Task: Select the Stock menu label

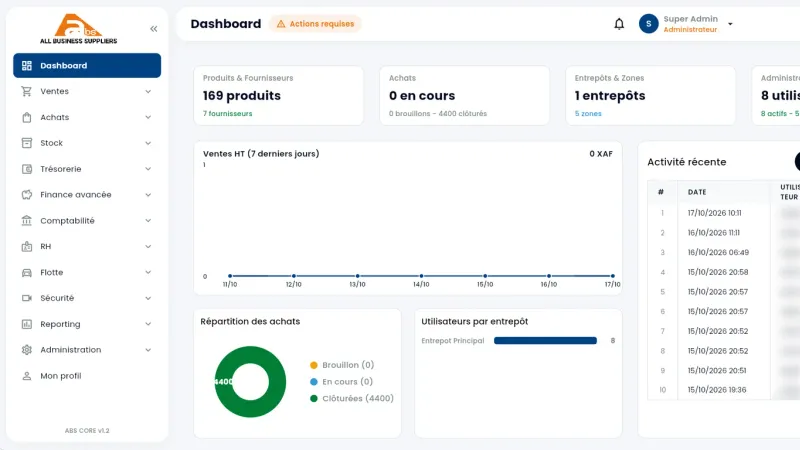Action: click(52, 143)
